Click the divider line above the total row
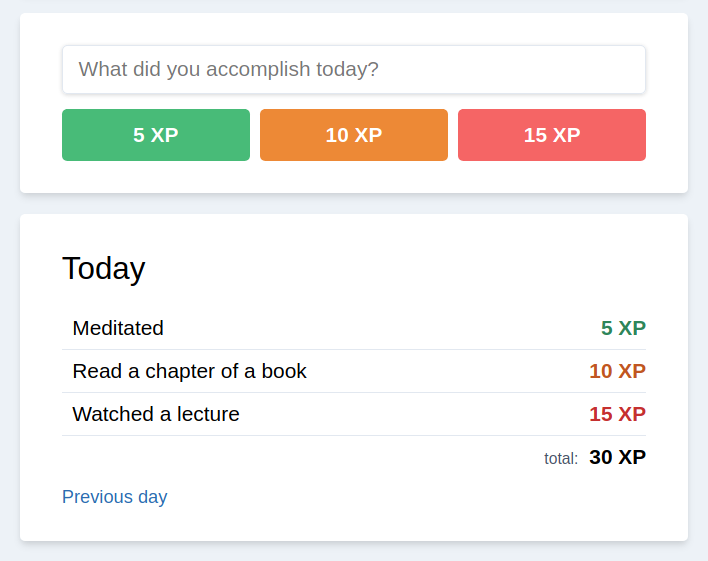The width and height of the screenshot is (708, 561). pyautogui.click(x=353, y=436)
